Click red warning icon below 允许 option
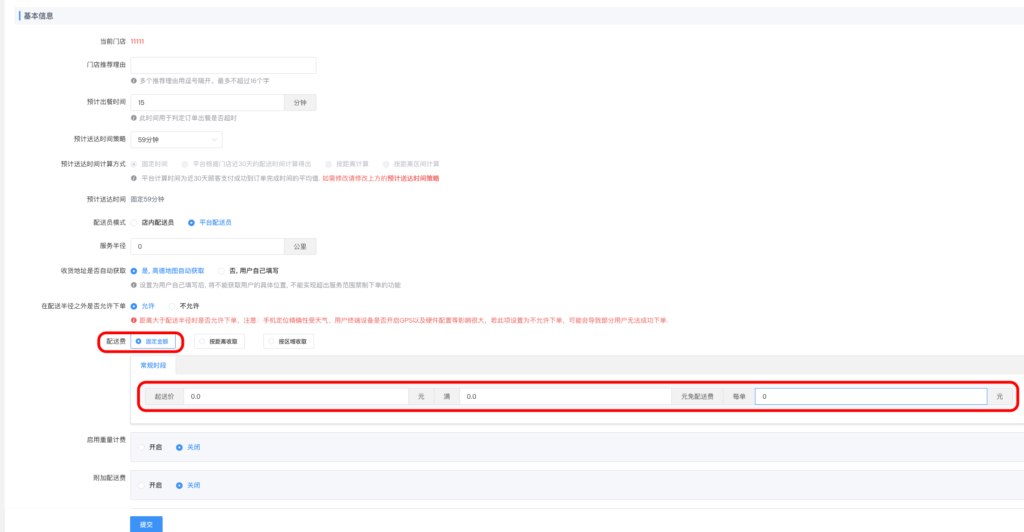 [x=134, y=320]
